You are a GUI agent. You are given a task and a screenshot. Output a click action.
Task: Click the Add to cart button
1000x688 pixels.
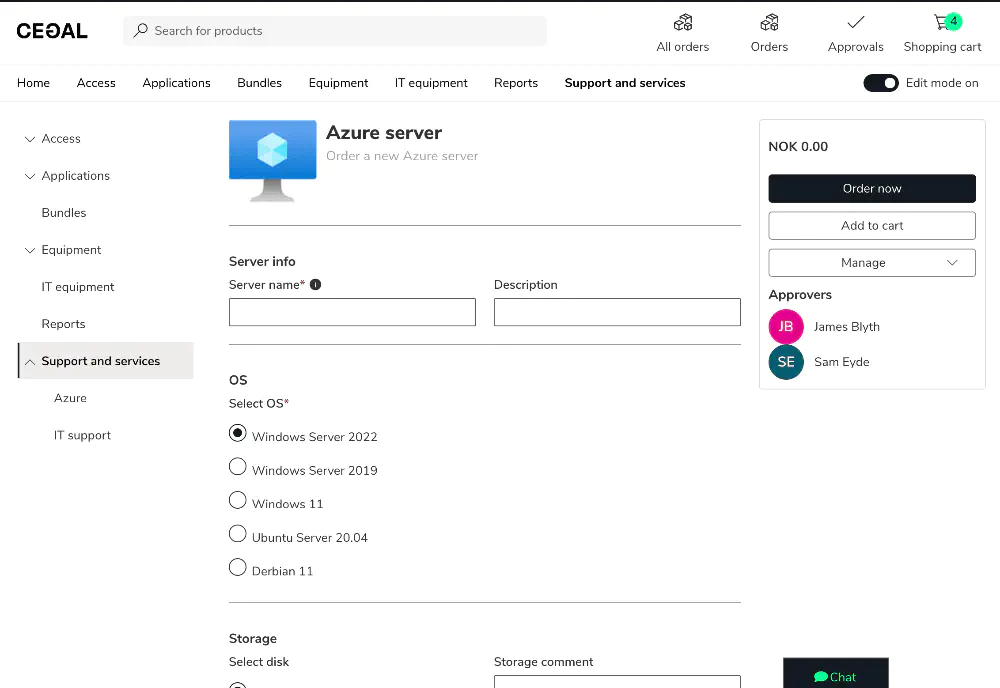pos(871,226)
